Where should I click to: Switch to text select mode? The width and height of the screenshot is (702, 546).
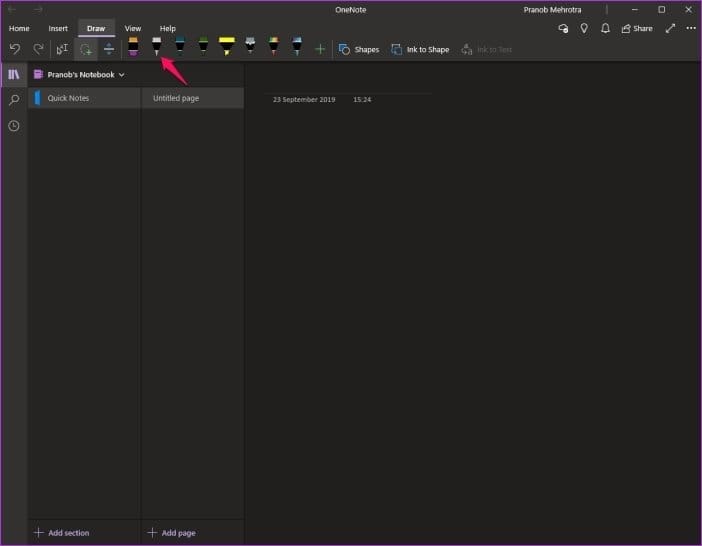click(x=62, y=49)
